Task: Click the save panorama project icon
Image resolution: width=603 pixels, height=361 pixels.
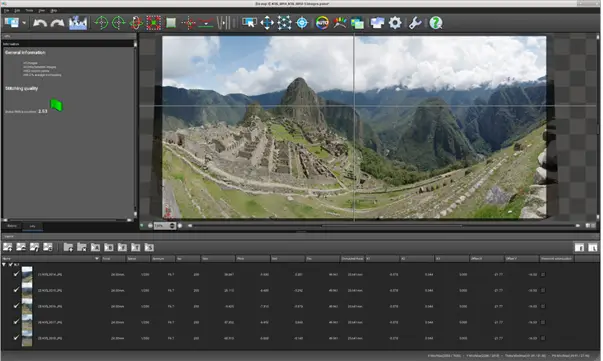Action: [x=12, y=23]
